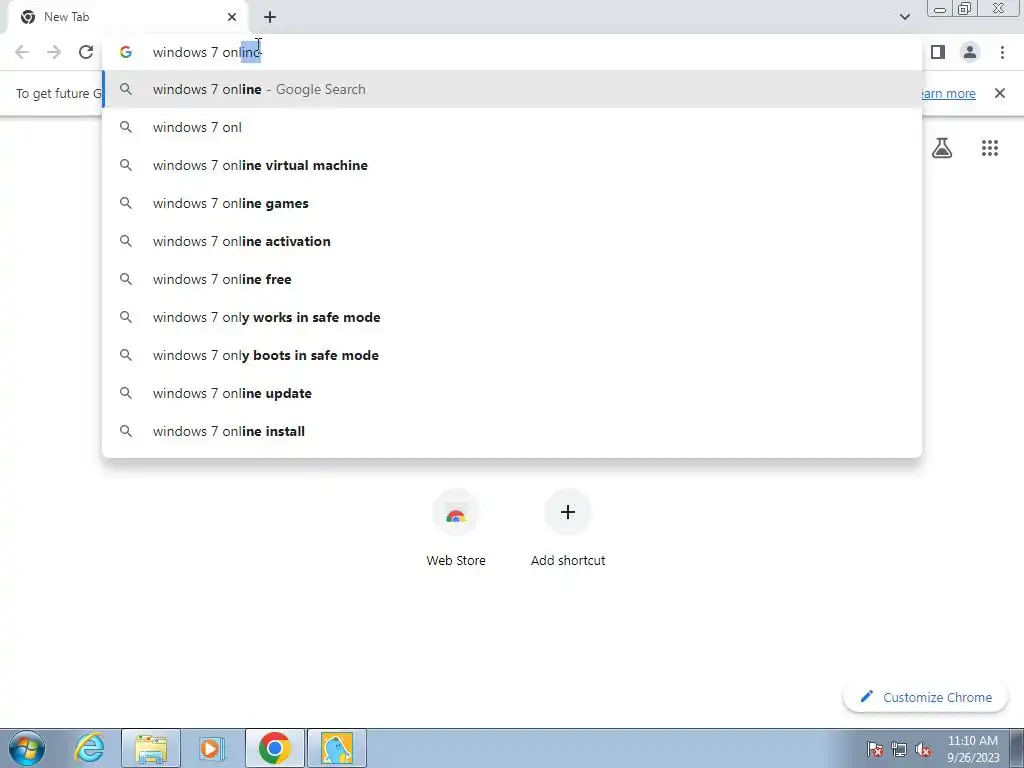Viewport: 1024px width, 768px height.
Task: Click the Chrome taskbar icon
Action: click(x=275, y=749)
